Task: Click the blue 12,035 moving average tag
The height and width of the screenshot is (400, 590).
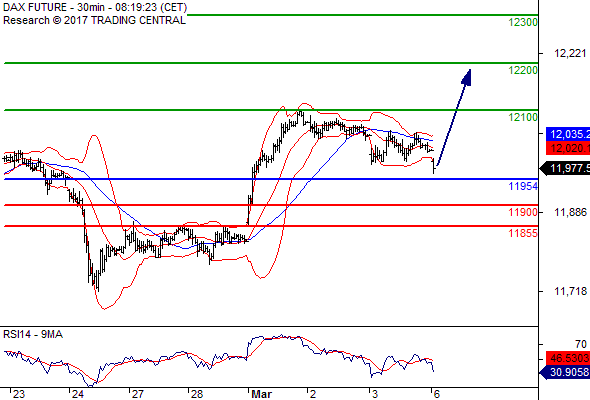Action: pos(568,134)
